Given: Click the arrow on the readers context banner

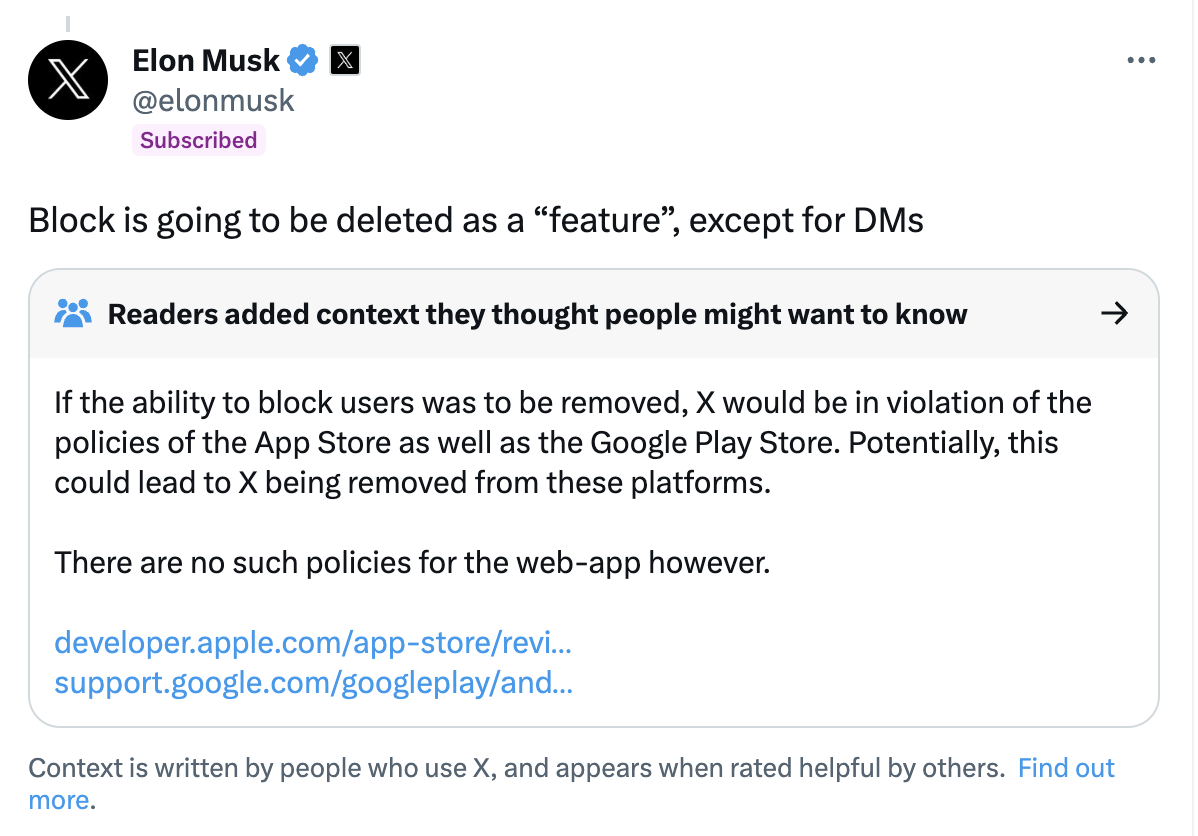Looking at the screenshot, I should 1114,313.
